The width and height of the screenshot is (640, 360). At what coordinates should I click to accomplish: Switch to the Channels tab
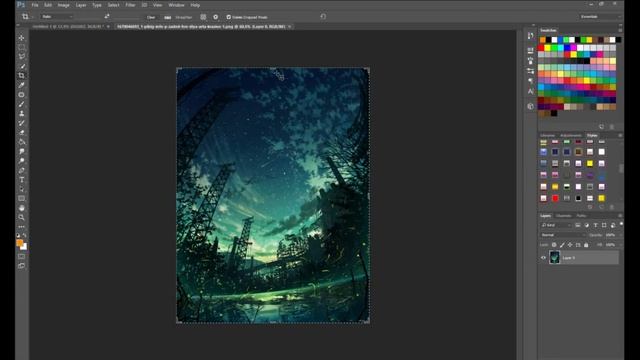564,216
